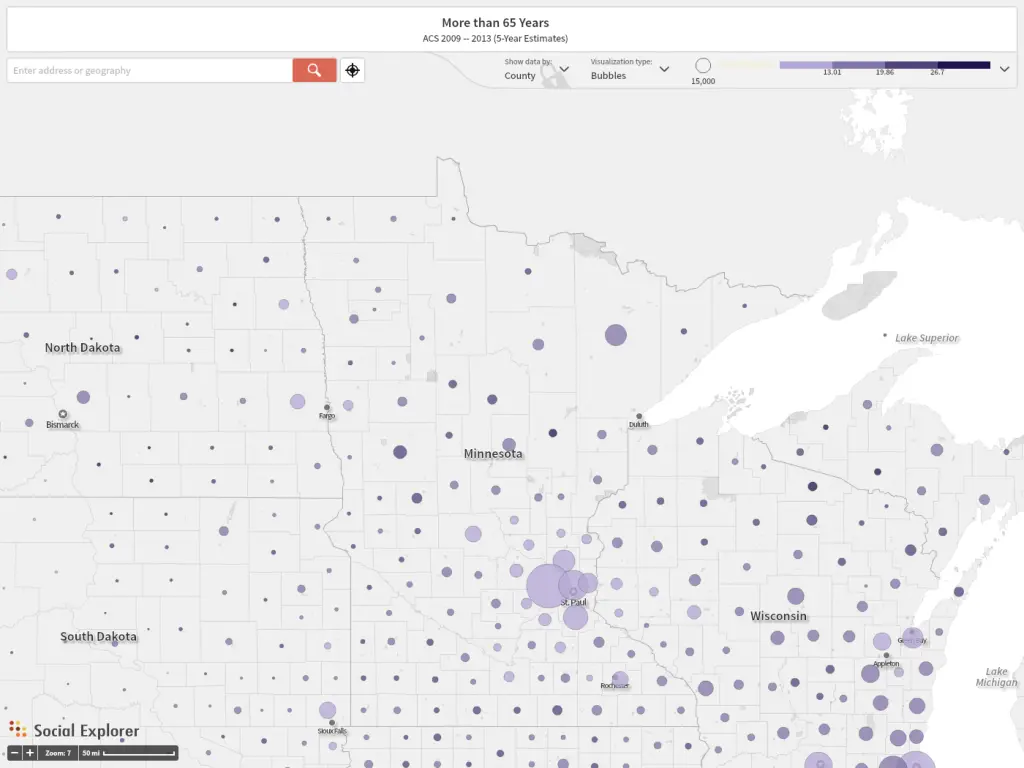Click the lightest purple legend swatch
Image resolution: width=1024 pixels, height=768 pixels.
point(805,65)
